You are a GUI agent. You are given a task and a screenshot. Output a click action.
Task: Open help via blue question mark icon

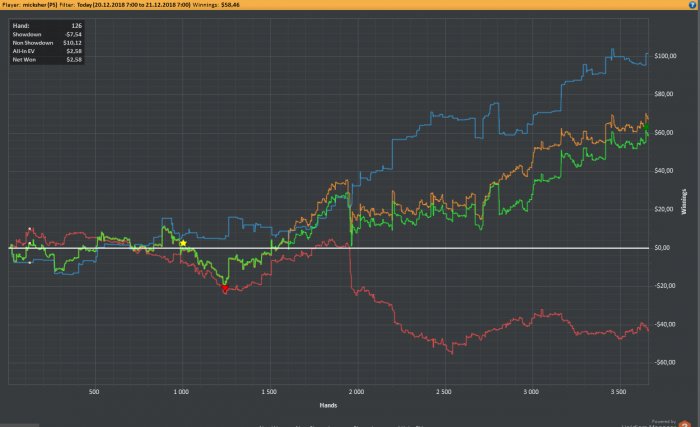(692, 4)
